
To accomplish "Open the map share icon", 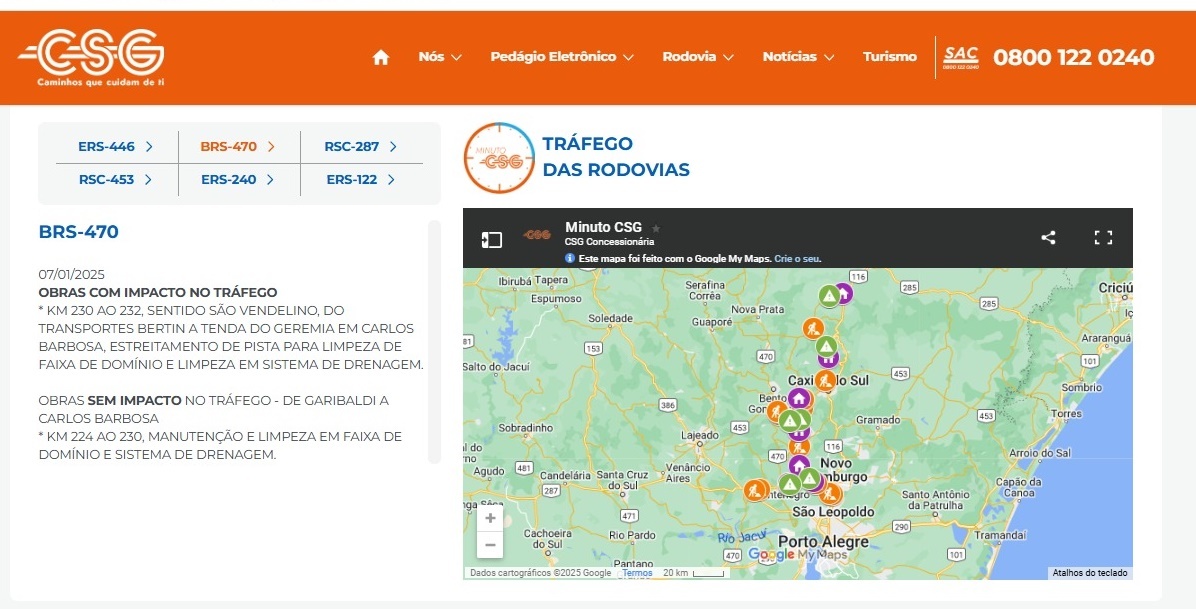I will [1048, 238].
